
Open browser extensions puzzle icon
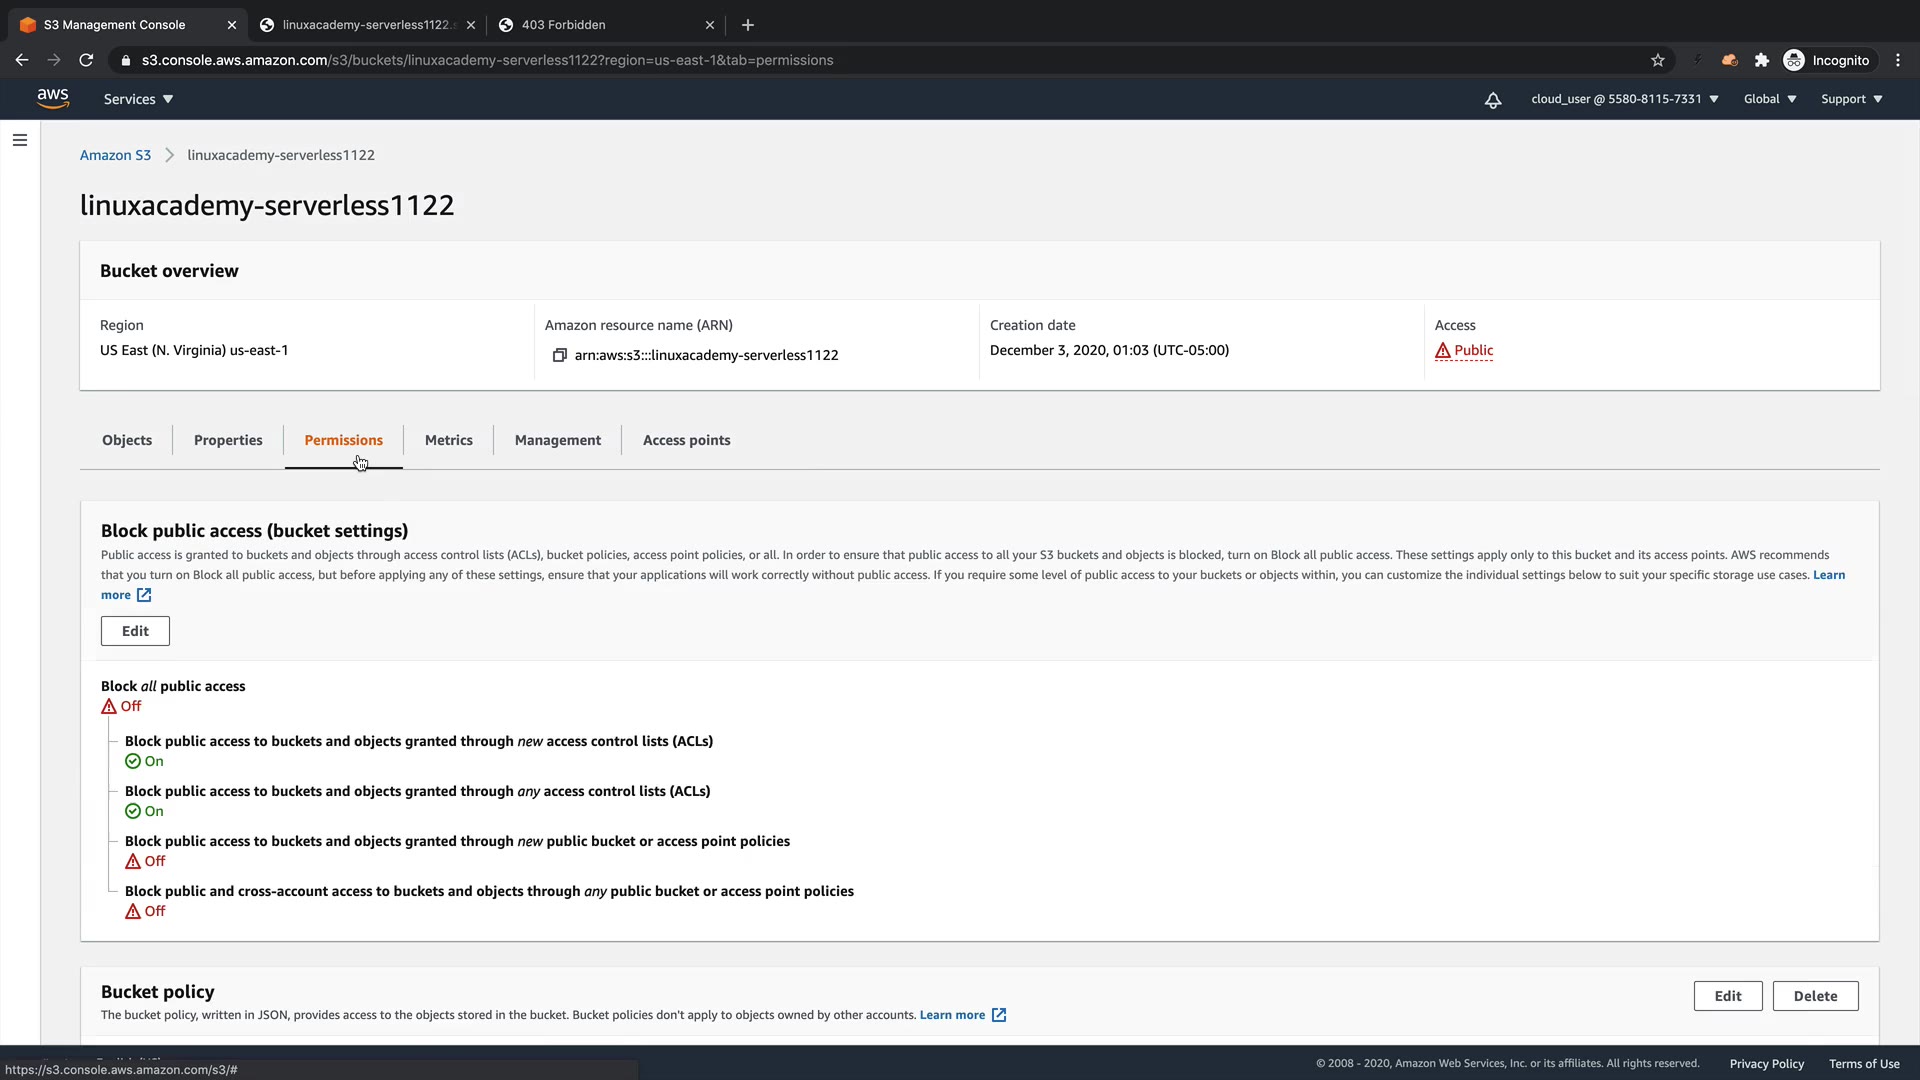1762,60
